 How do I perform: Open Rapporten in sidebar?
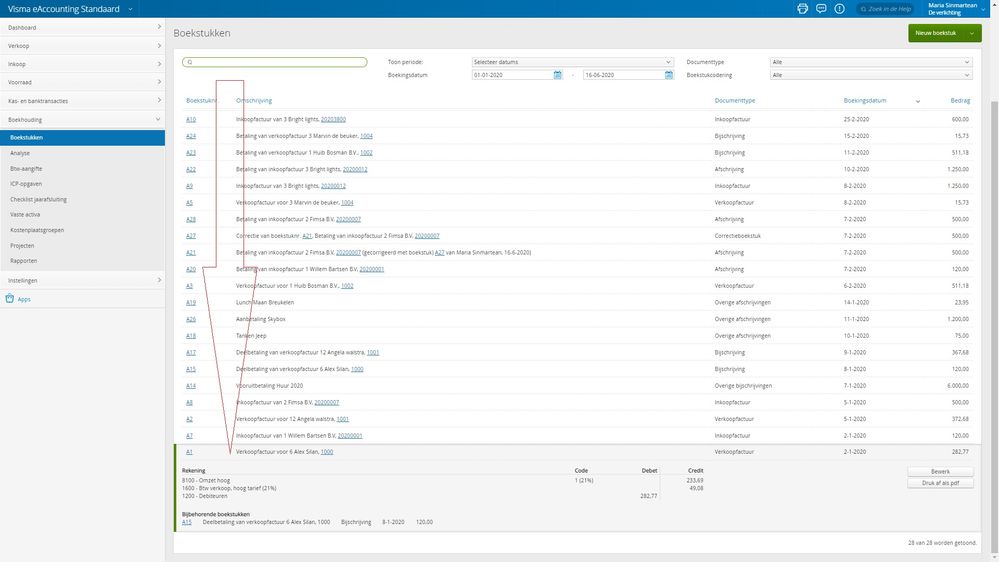click(24, 261)
